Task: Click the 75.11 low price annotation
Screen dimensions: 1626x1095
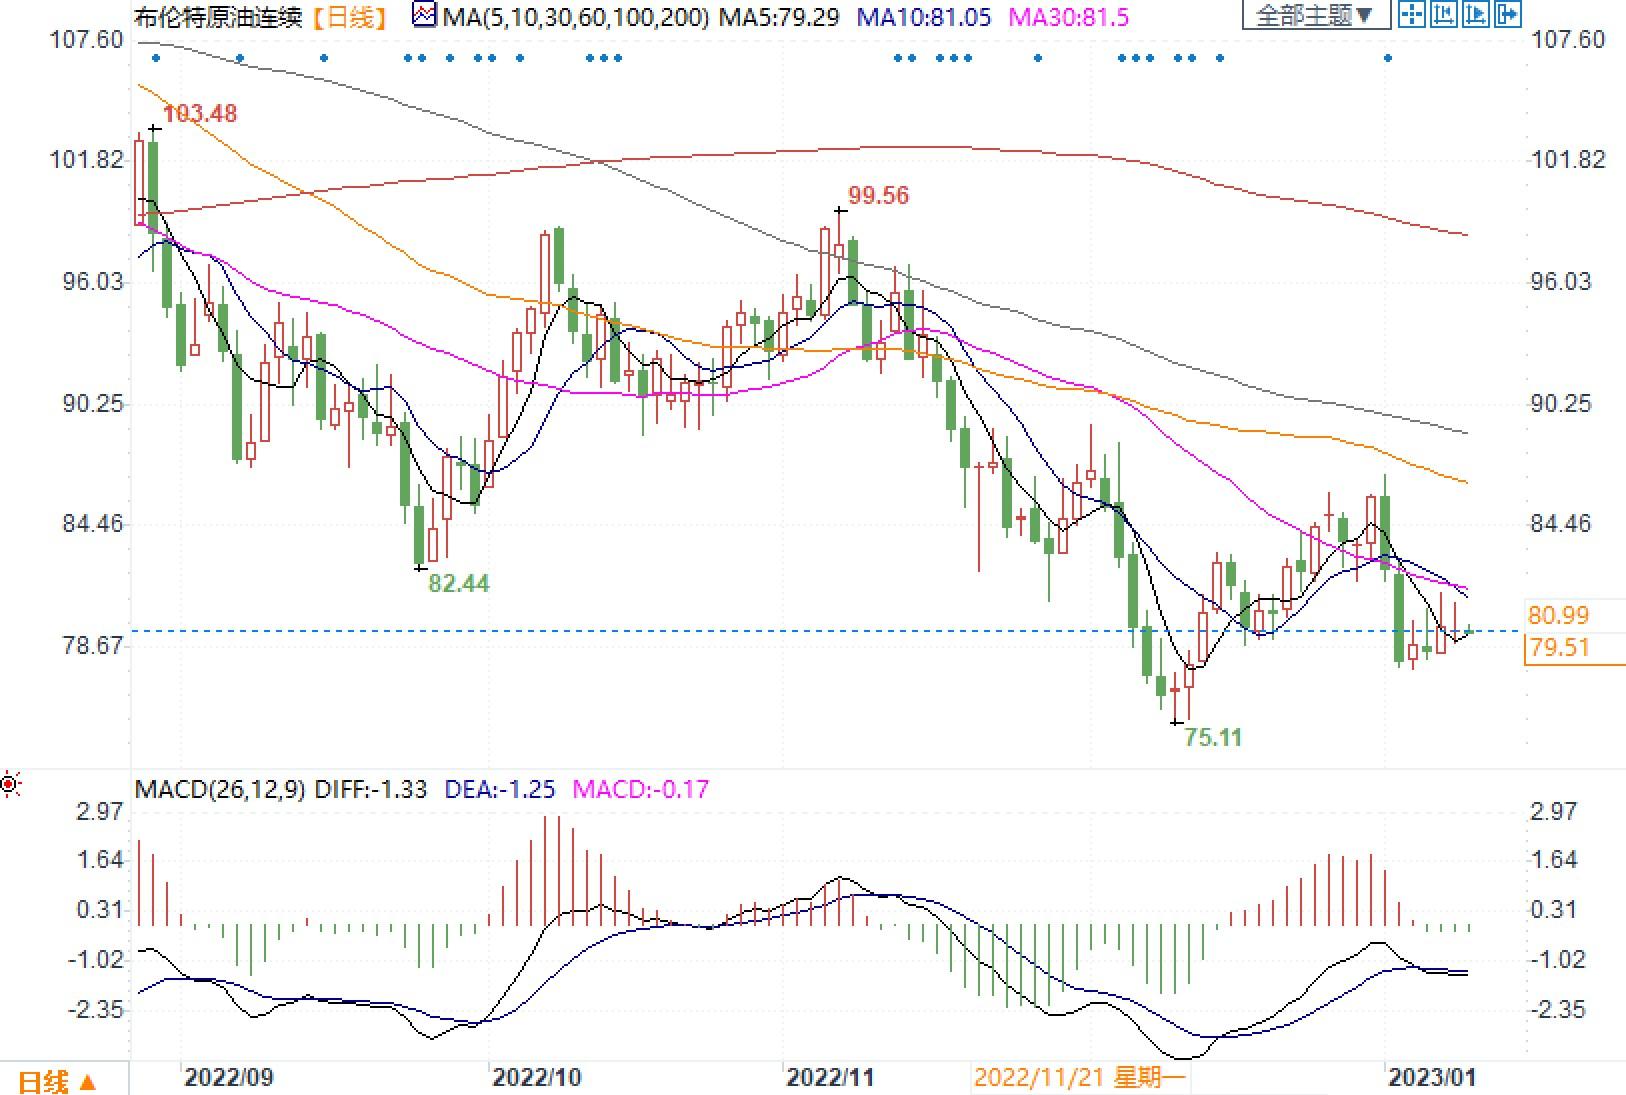Action: click(1212, 738)
